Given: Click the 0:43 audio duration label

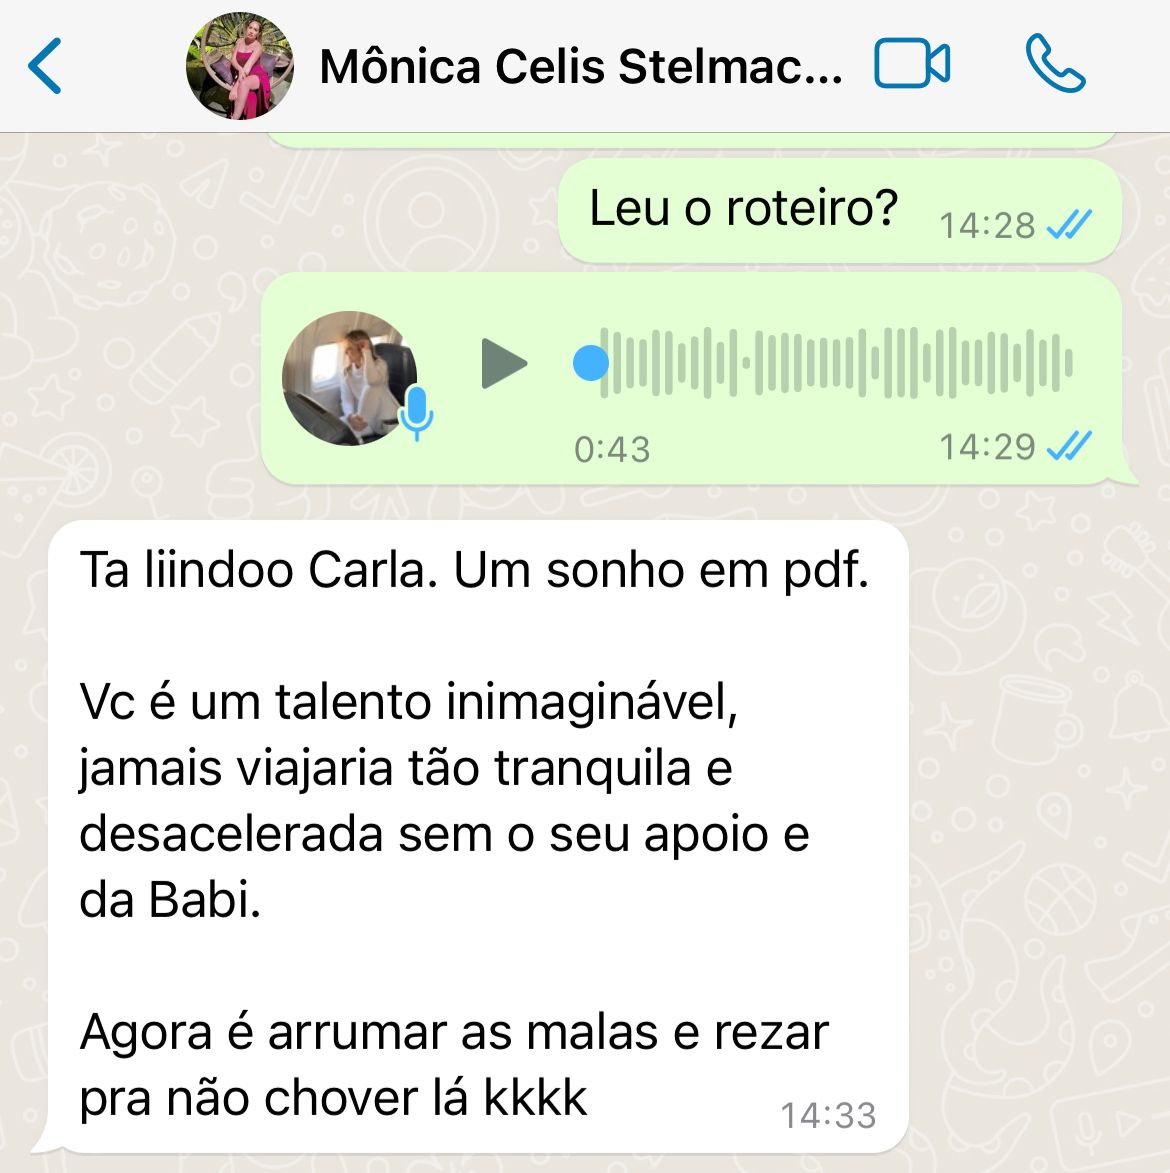Looking at the screenshot, I should [612, 450].
